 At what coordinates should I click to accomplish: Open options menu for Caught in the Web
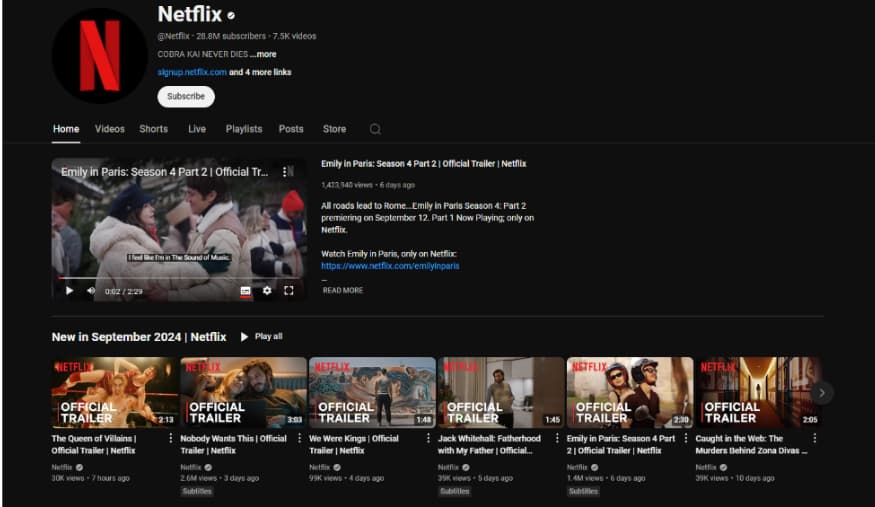[815, 438]
